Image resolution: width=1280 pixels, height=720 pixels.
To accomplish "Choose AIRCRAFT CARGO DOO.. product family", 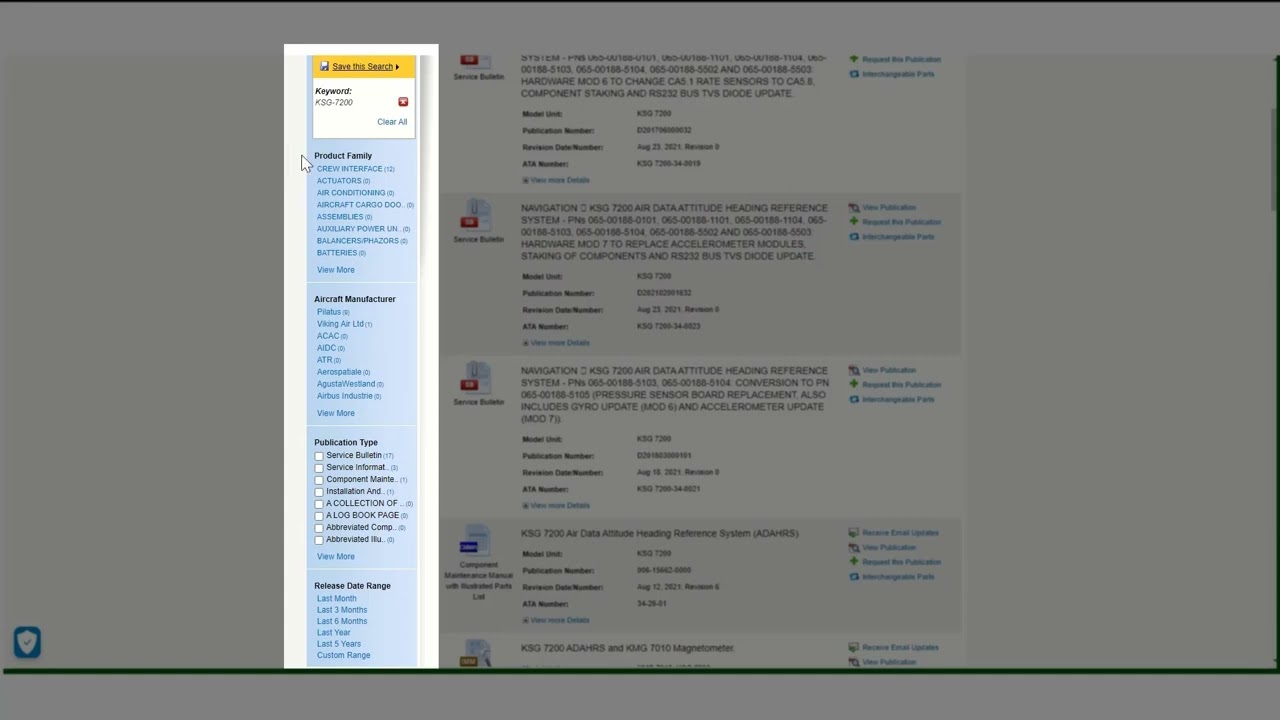I will point(360,205).
